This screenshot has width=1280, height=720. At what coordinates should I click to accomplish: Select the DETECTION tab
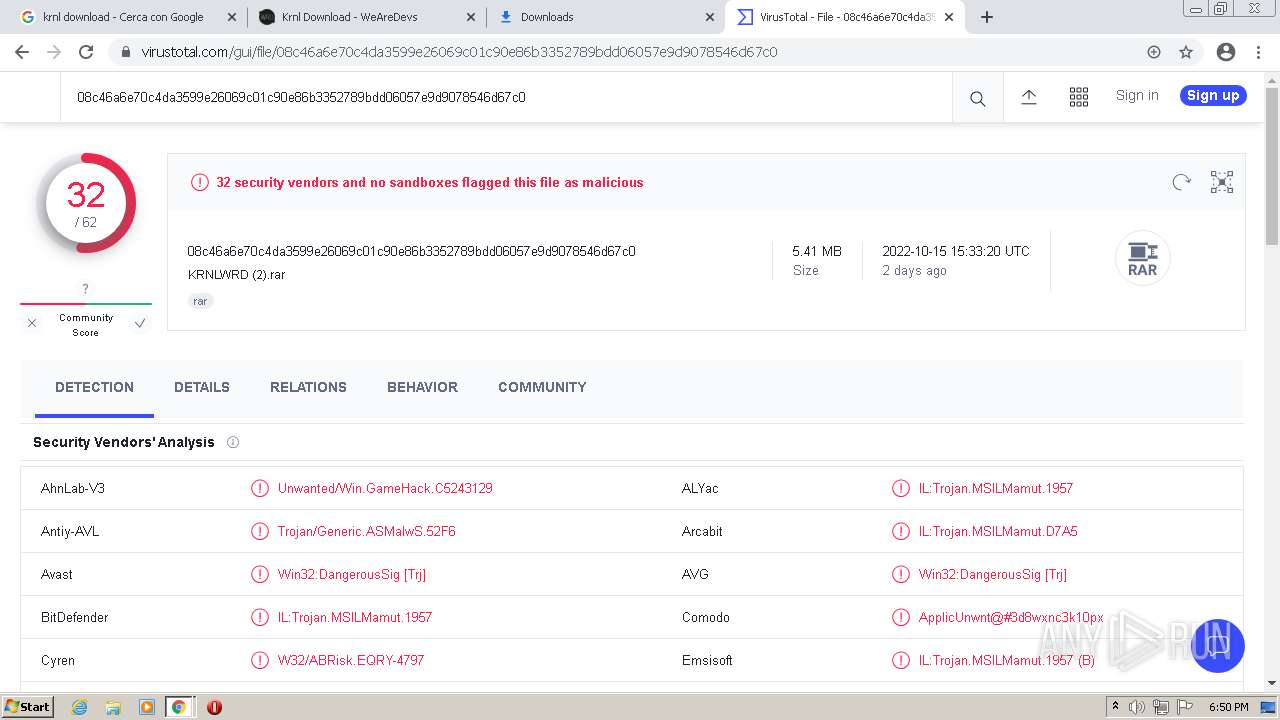click(x=94, y=387)
